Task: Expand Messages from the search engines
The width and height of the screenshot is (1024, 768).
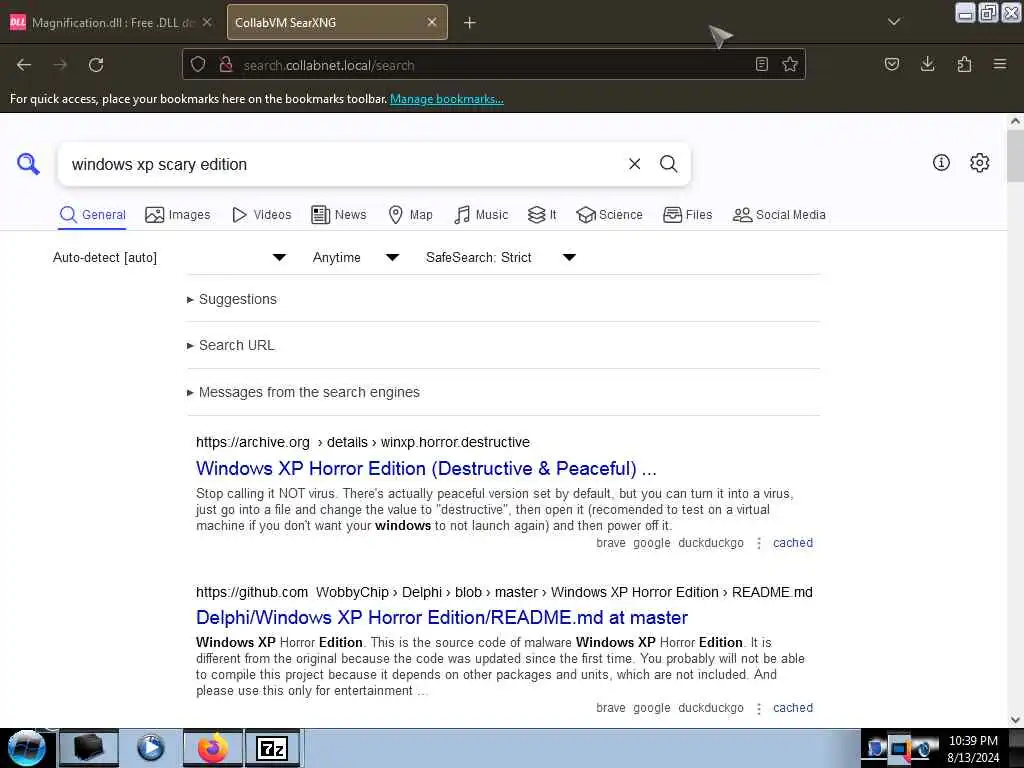Action: 303,392
